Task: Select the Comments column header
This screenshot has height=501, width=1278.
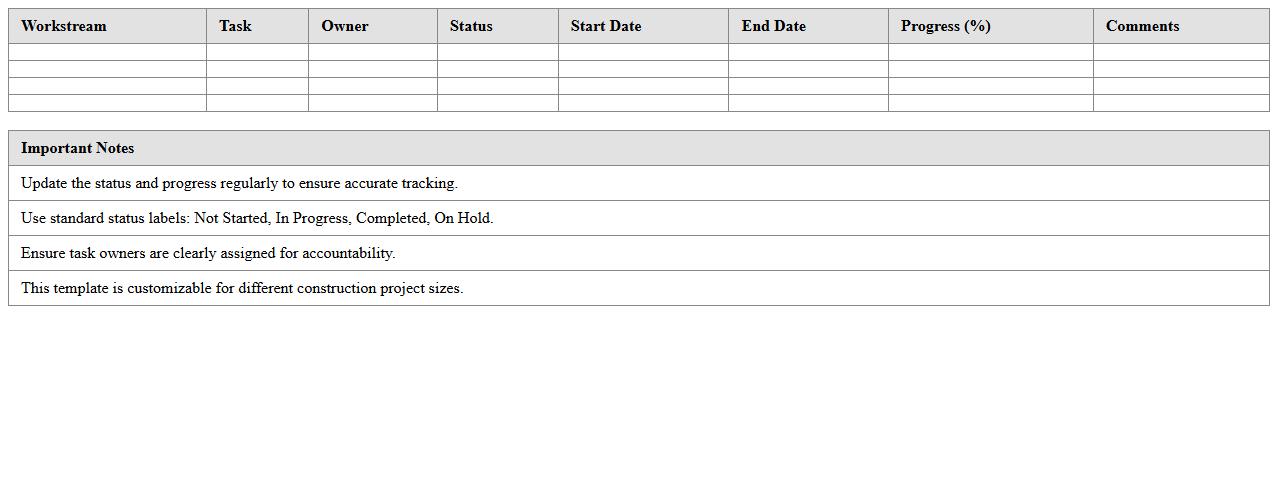Action: coord(1143,26)
